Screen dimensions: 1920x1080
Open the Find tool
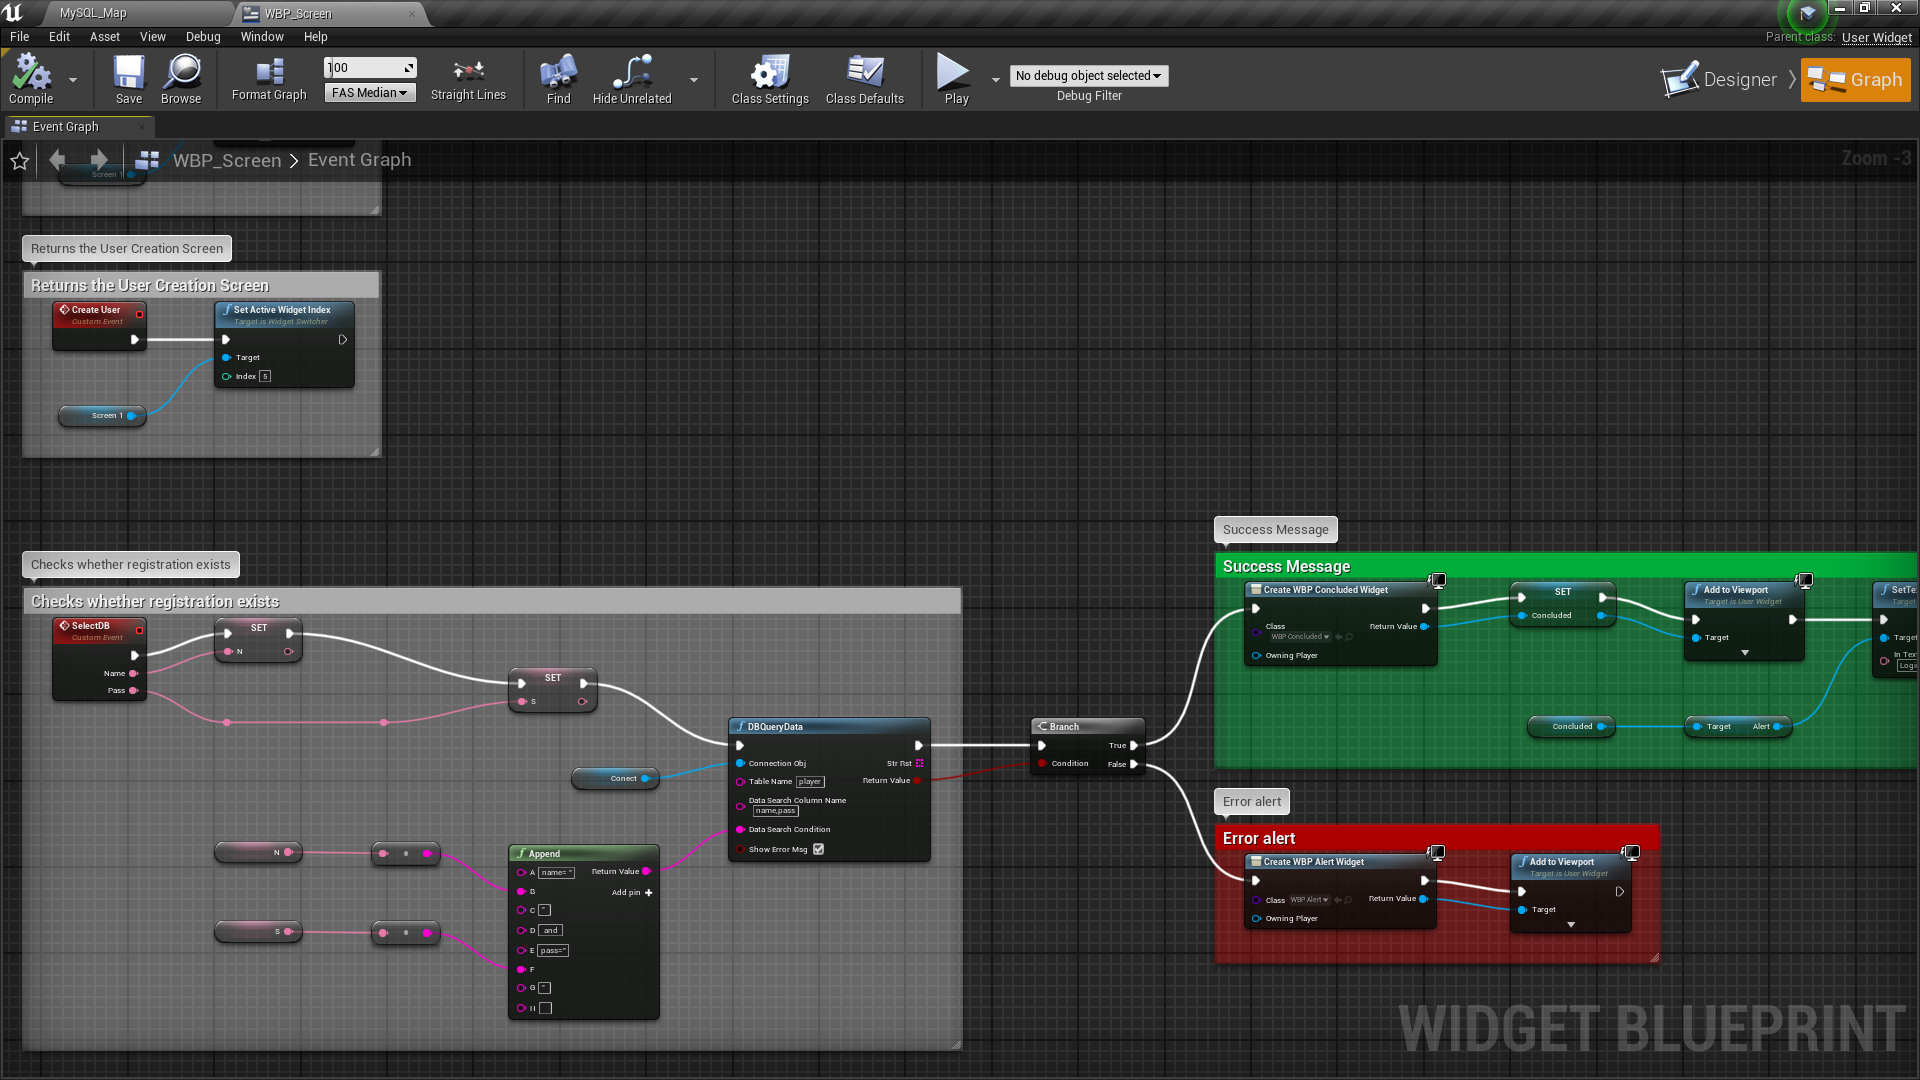558,79
